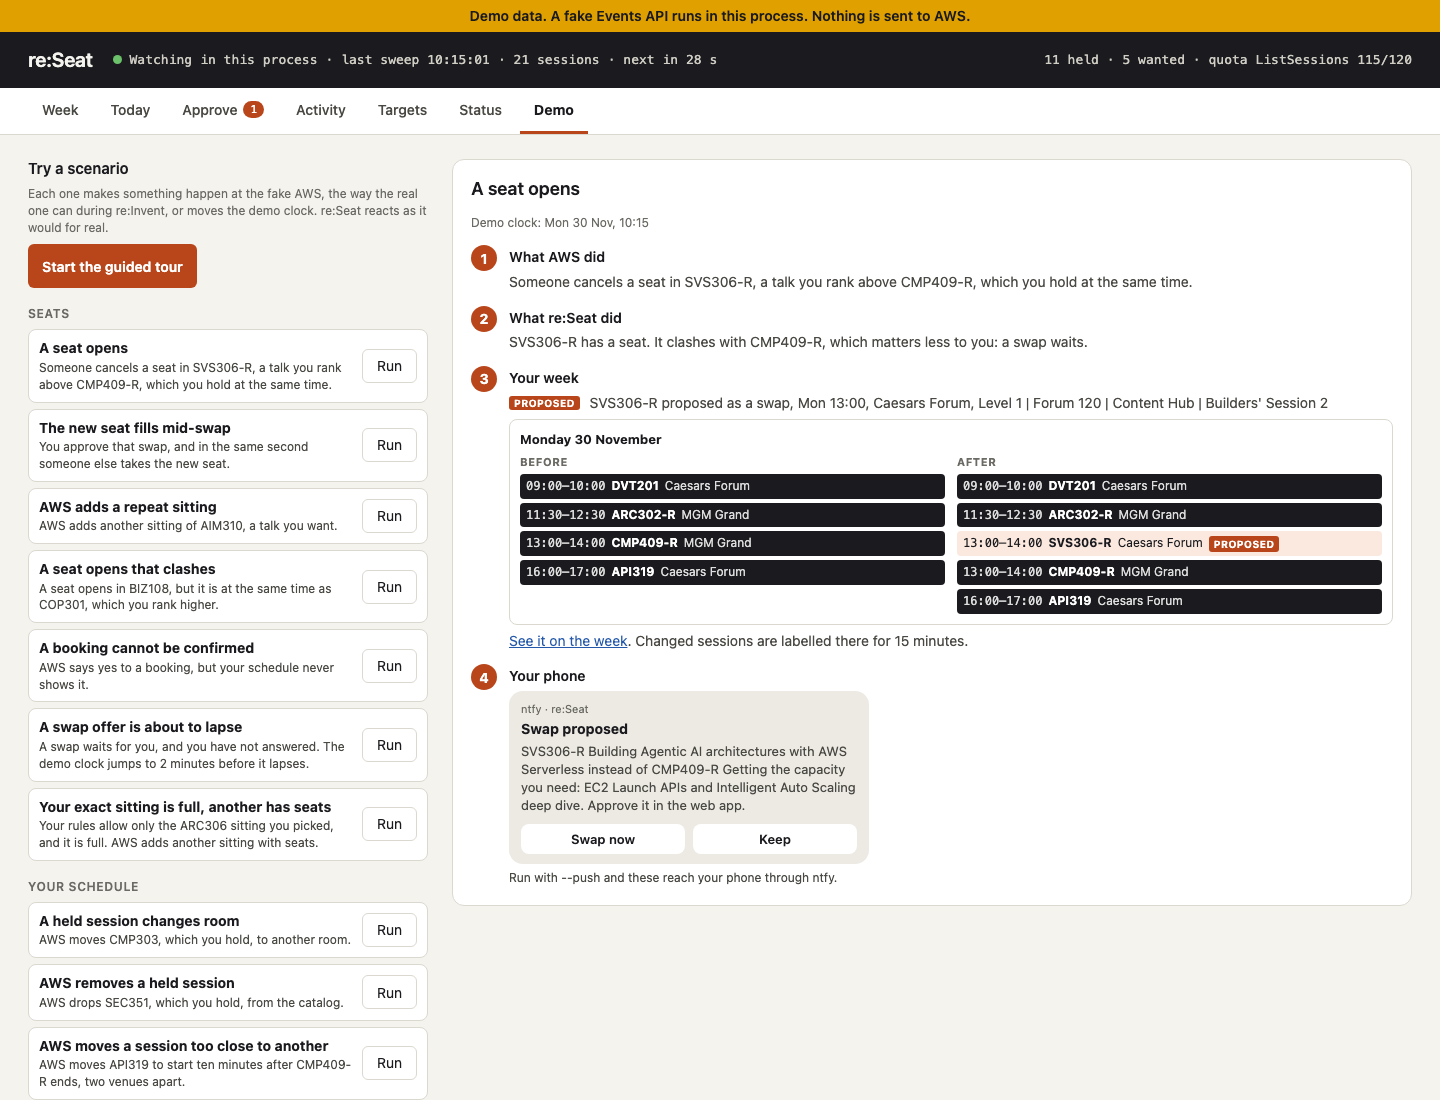This screenshot has height=1100, width=1440.
Task: Click the 'Demo clock: Mon 30 Nov, 10:15' text
Action: click(560, 223)
